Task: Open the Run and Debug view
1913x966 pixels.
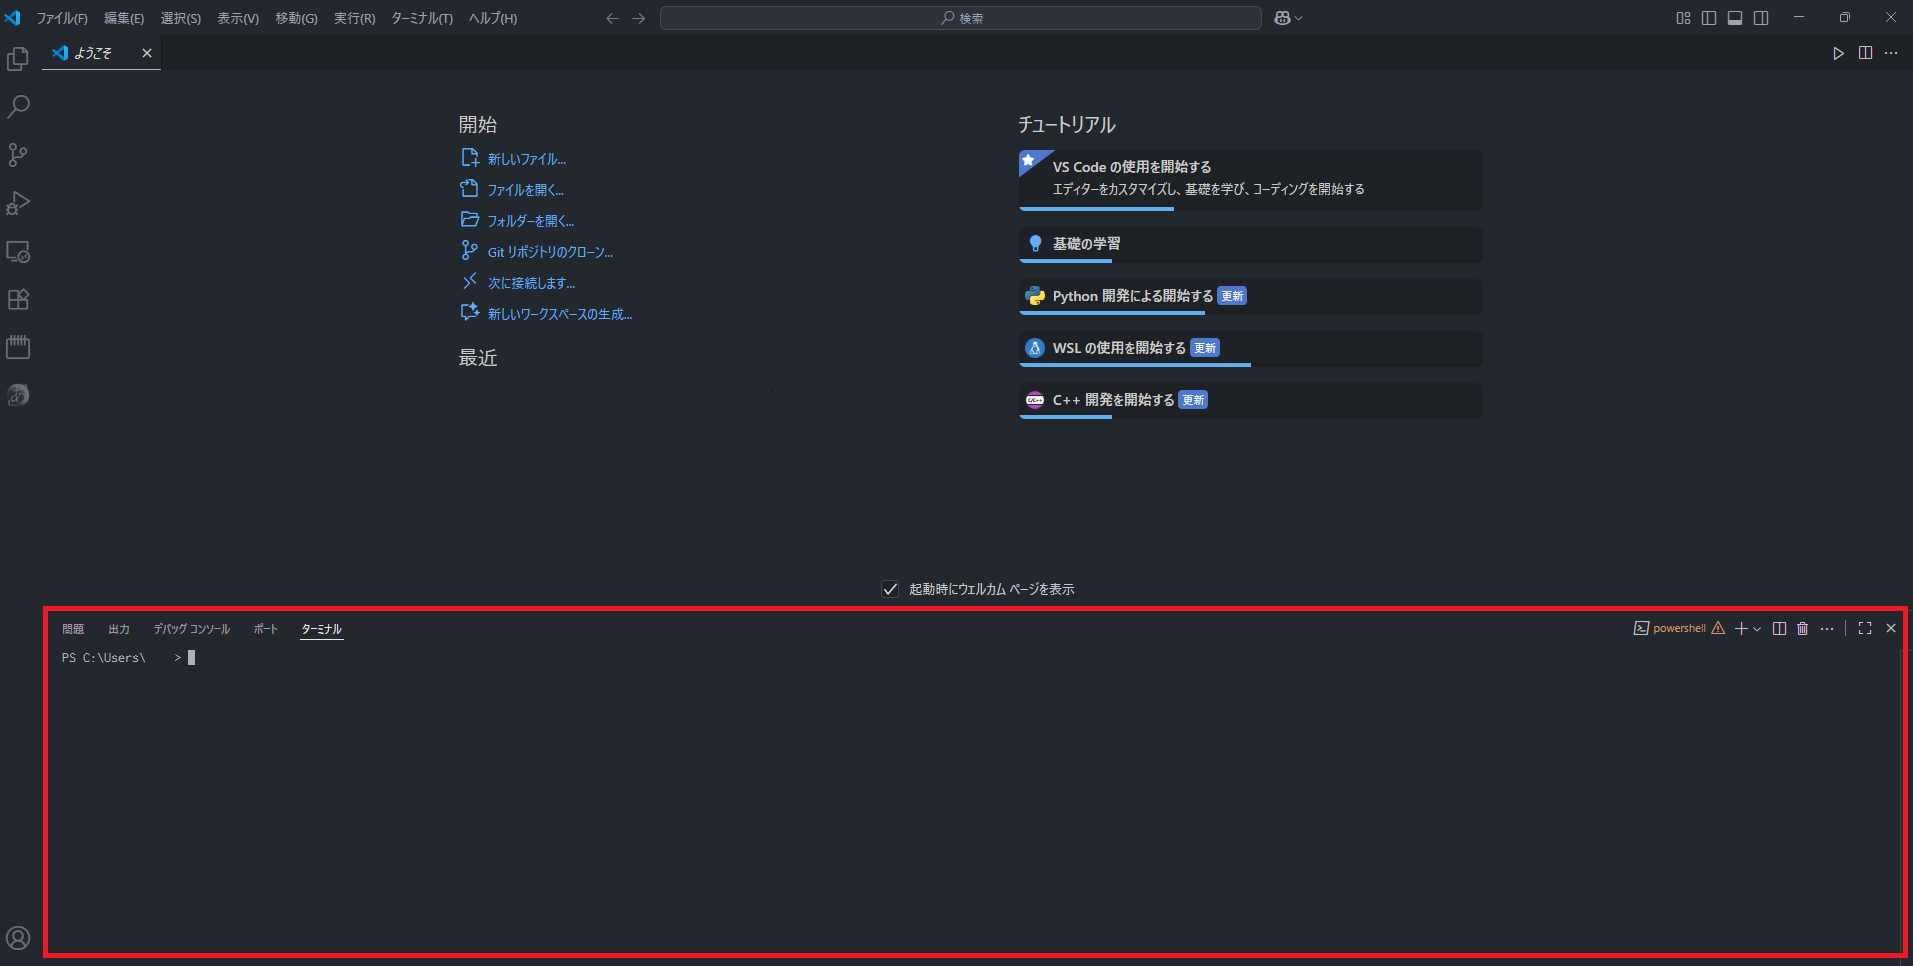Action: [x=18, y=203]
